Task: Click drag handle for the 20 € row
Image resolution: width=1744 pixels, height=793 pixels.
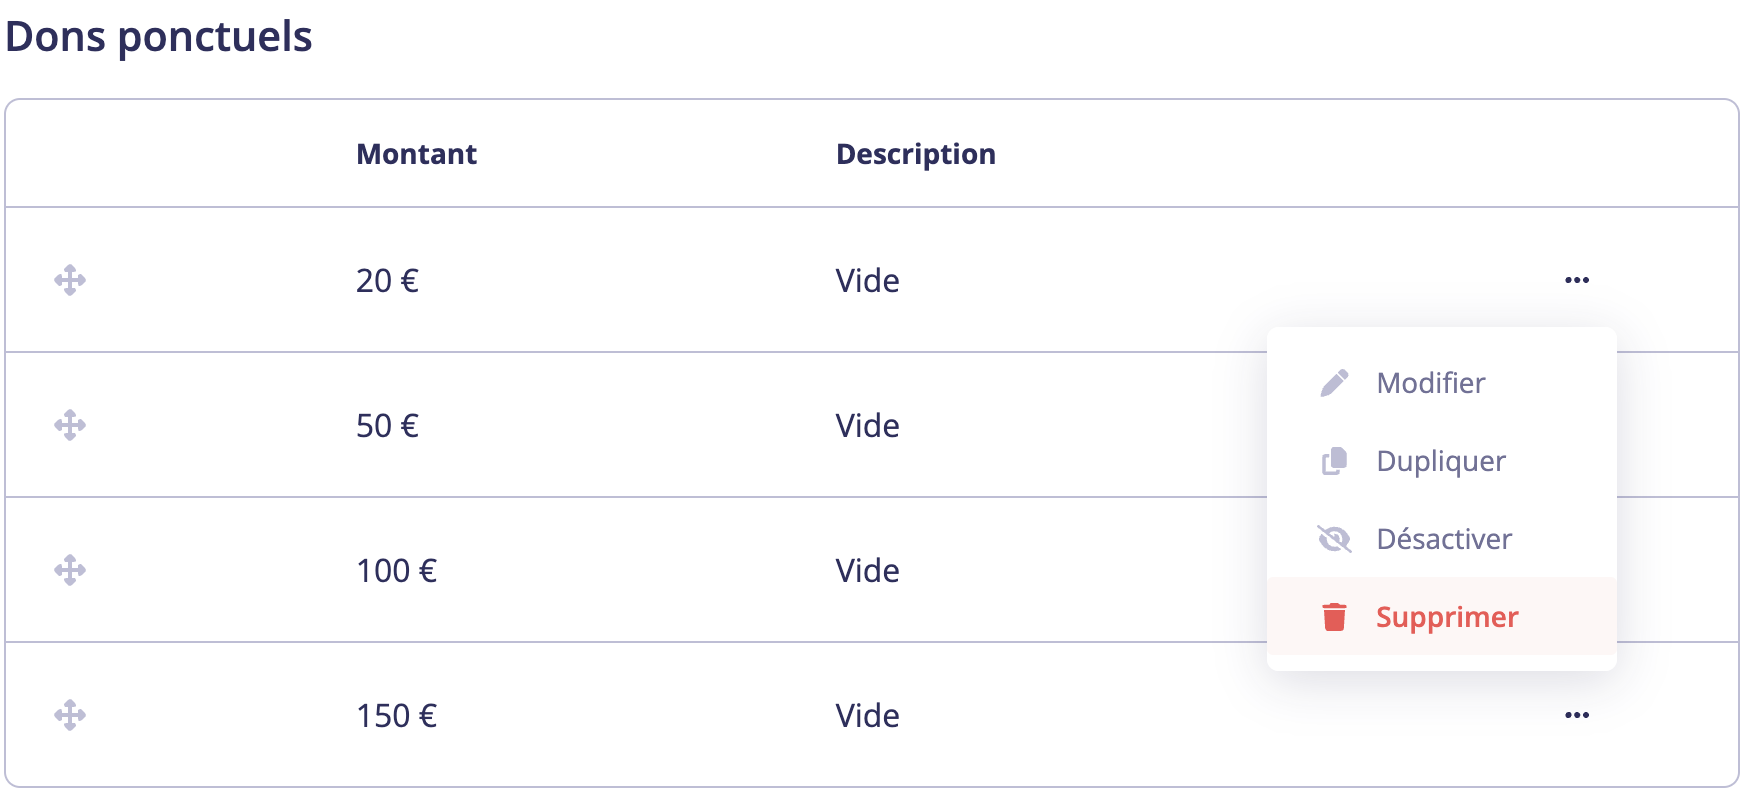Action: point(70,280)
